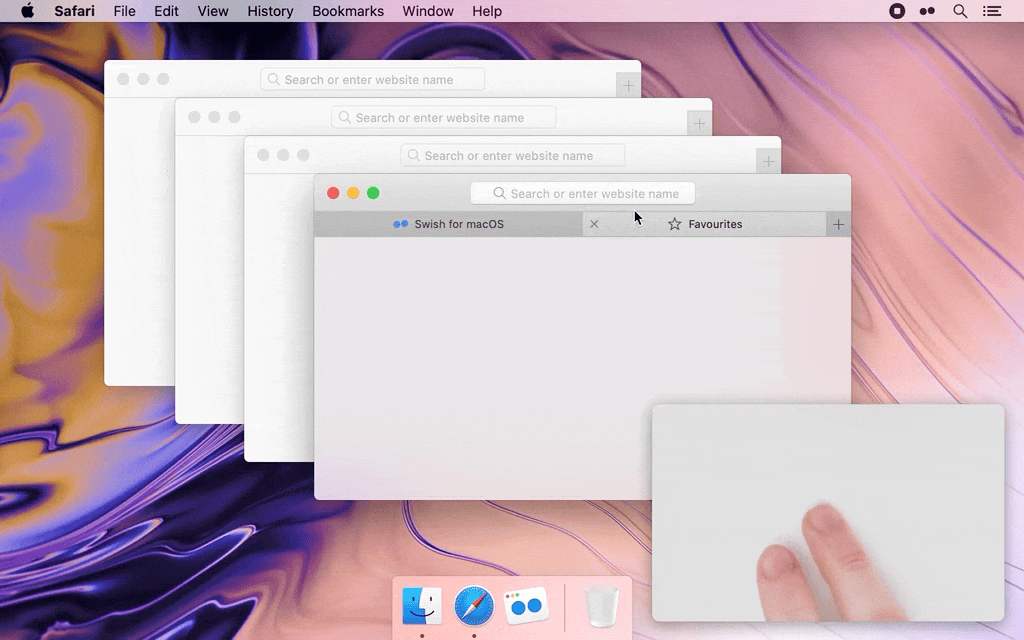Screen dimensions: 1024x640
Task: Stop the screen recording via menu bar icon
Action: click(895, 11)
